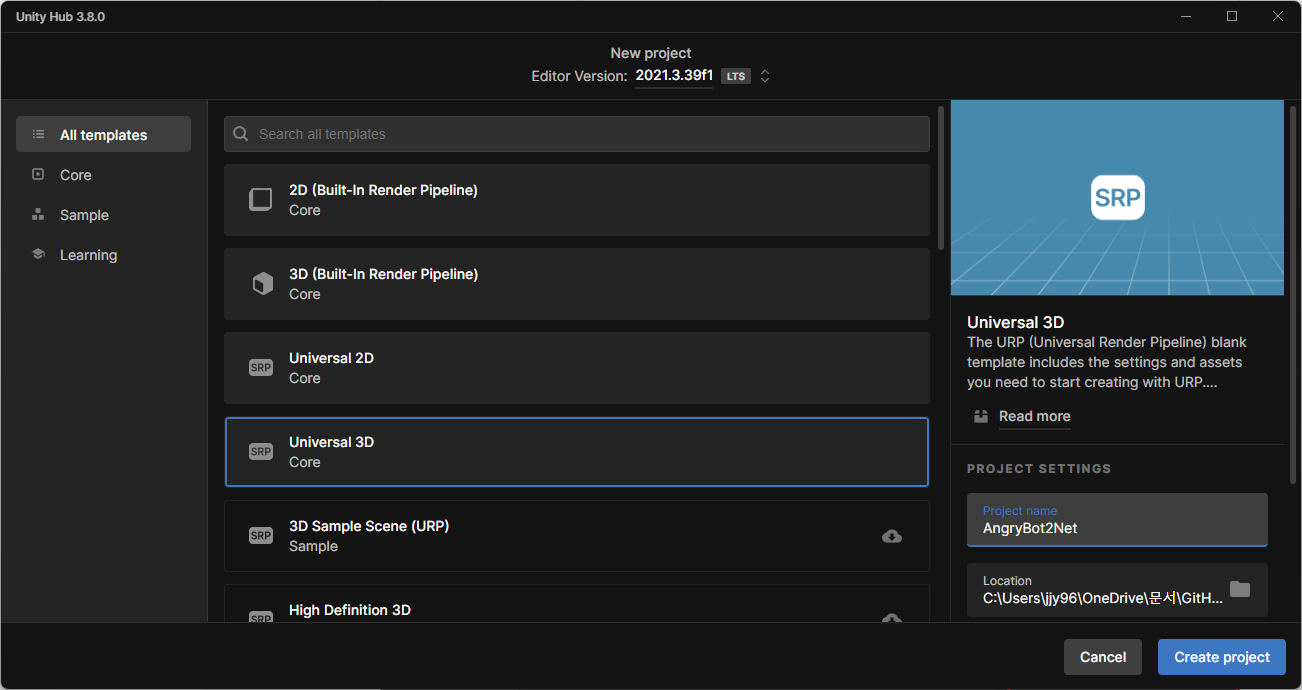This screenshot has width=1302, height=690.
Task: Click the Cancel button
Action: [x=1103, y=657]
